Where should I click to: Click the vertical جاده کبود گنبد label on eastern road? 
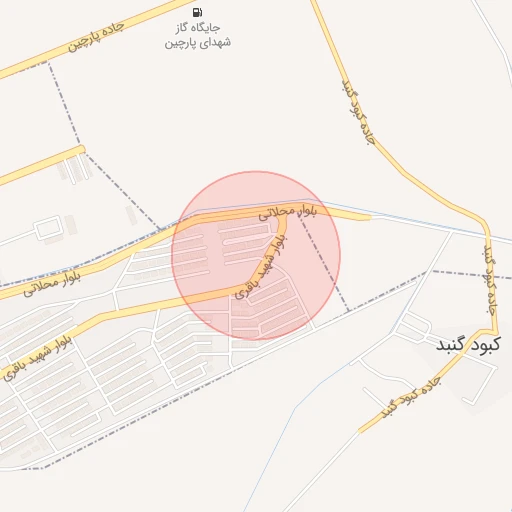pyautogui.click(x=490, y=281)
